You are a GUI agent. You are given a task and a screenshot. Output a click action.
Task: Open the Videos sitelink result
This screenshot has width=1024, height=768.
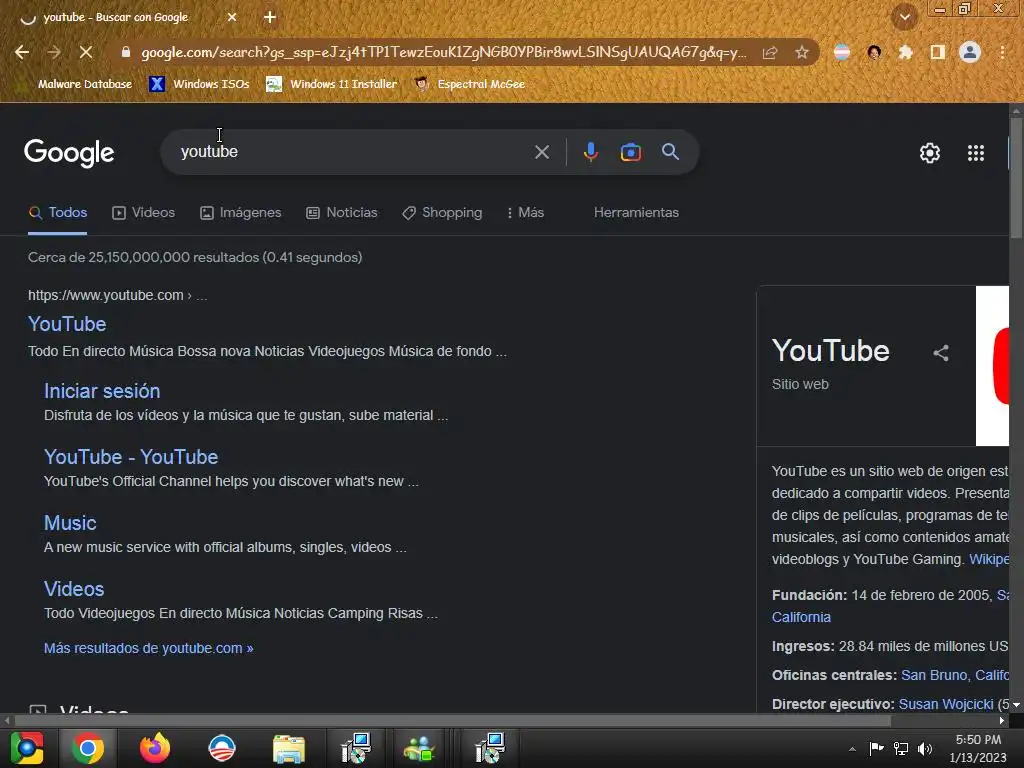(x=74, y=589)
